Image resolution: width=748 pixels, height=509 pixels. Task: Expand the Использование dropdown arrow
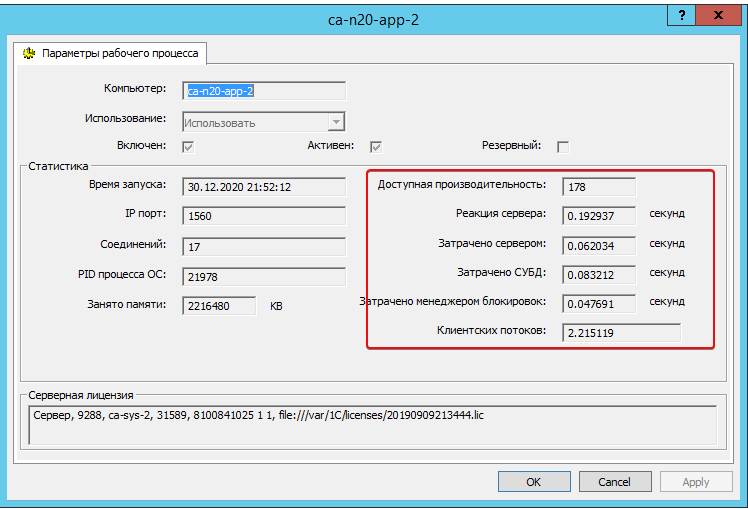336,122
